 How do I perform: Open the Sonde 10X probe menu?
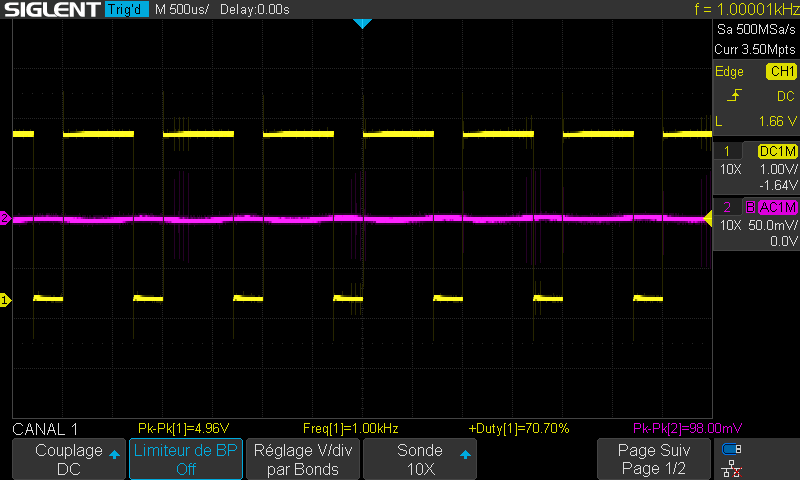click(x=419, y=459)
